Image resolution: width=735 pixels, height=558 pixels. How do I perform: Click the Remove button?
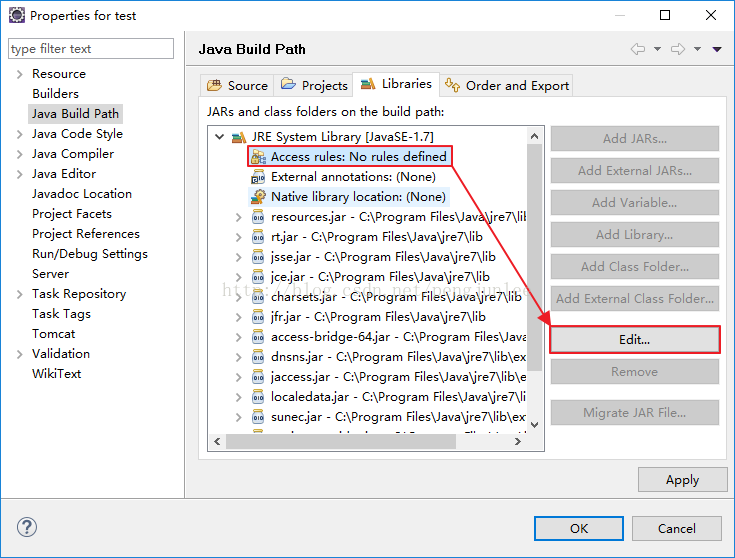pos(635,372)
